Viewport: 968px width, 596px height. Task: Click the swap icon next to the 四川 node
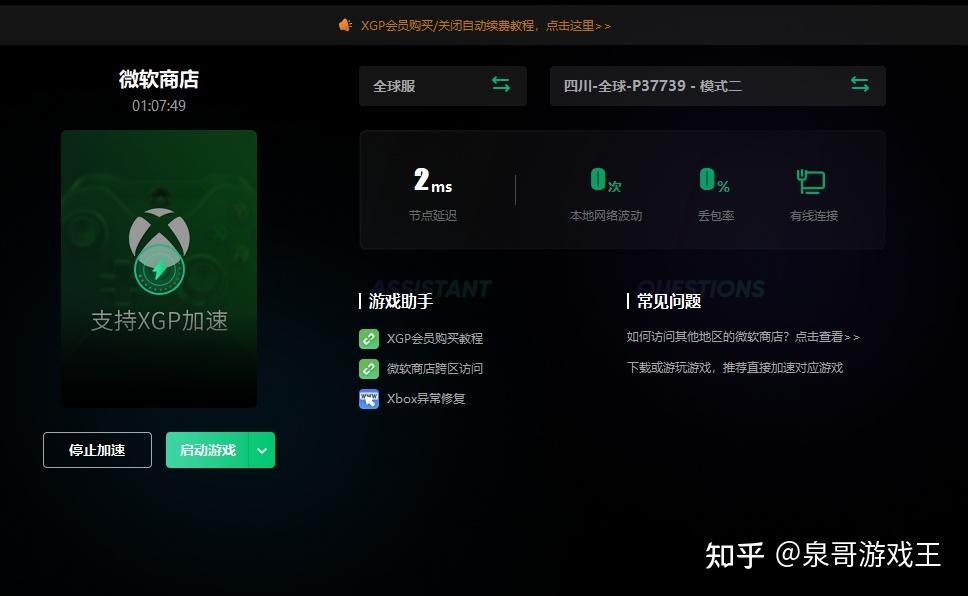[860, 85]
